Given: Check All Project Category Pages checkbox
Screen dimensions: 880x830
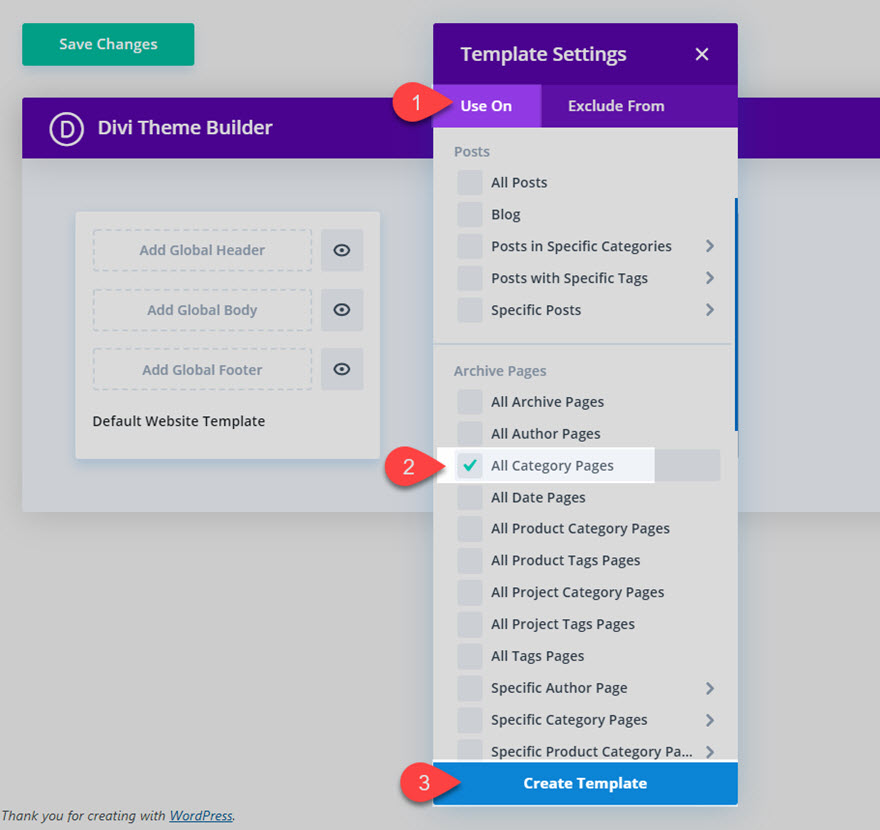Looking at the screenshot, I should pos(469,592).
